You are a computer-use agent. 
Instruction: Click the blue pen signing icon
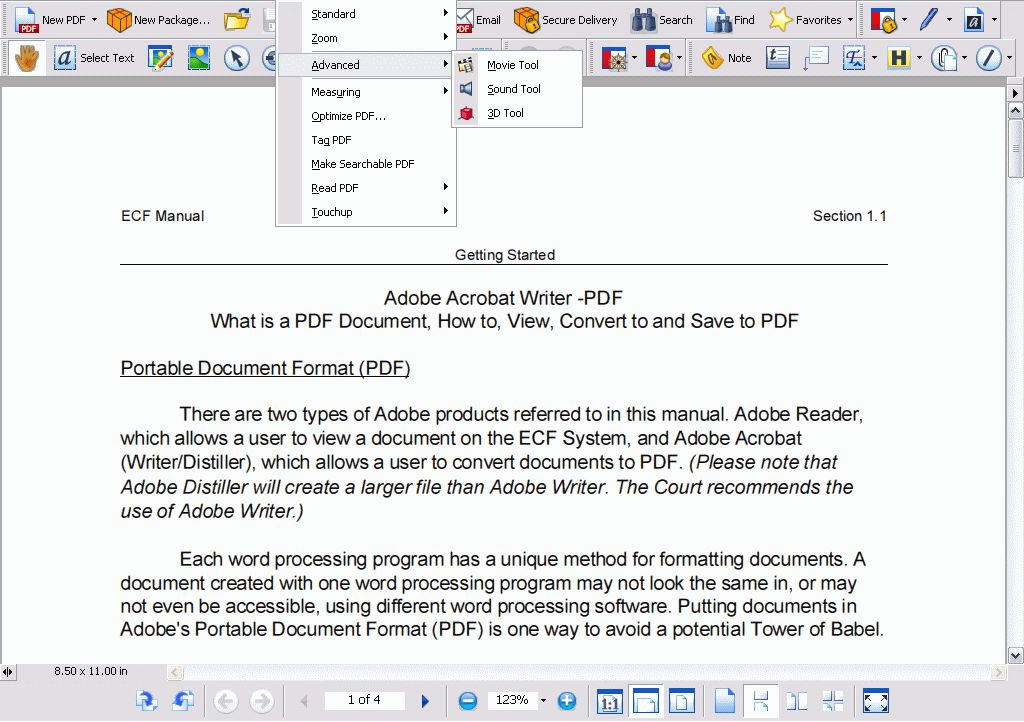click(x=928, y=20)
